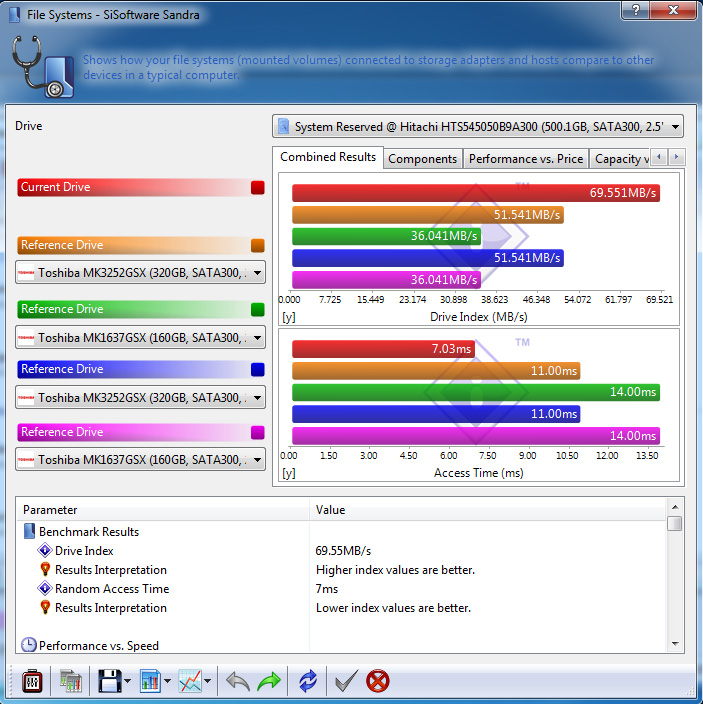
Task: Click the green 14.00ms access time bar
Action: click(476, 392)
